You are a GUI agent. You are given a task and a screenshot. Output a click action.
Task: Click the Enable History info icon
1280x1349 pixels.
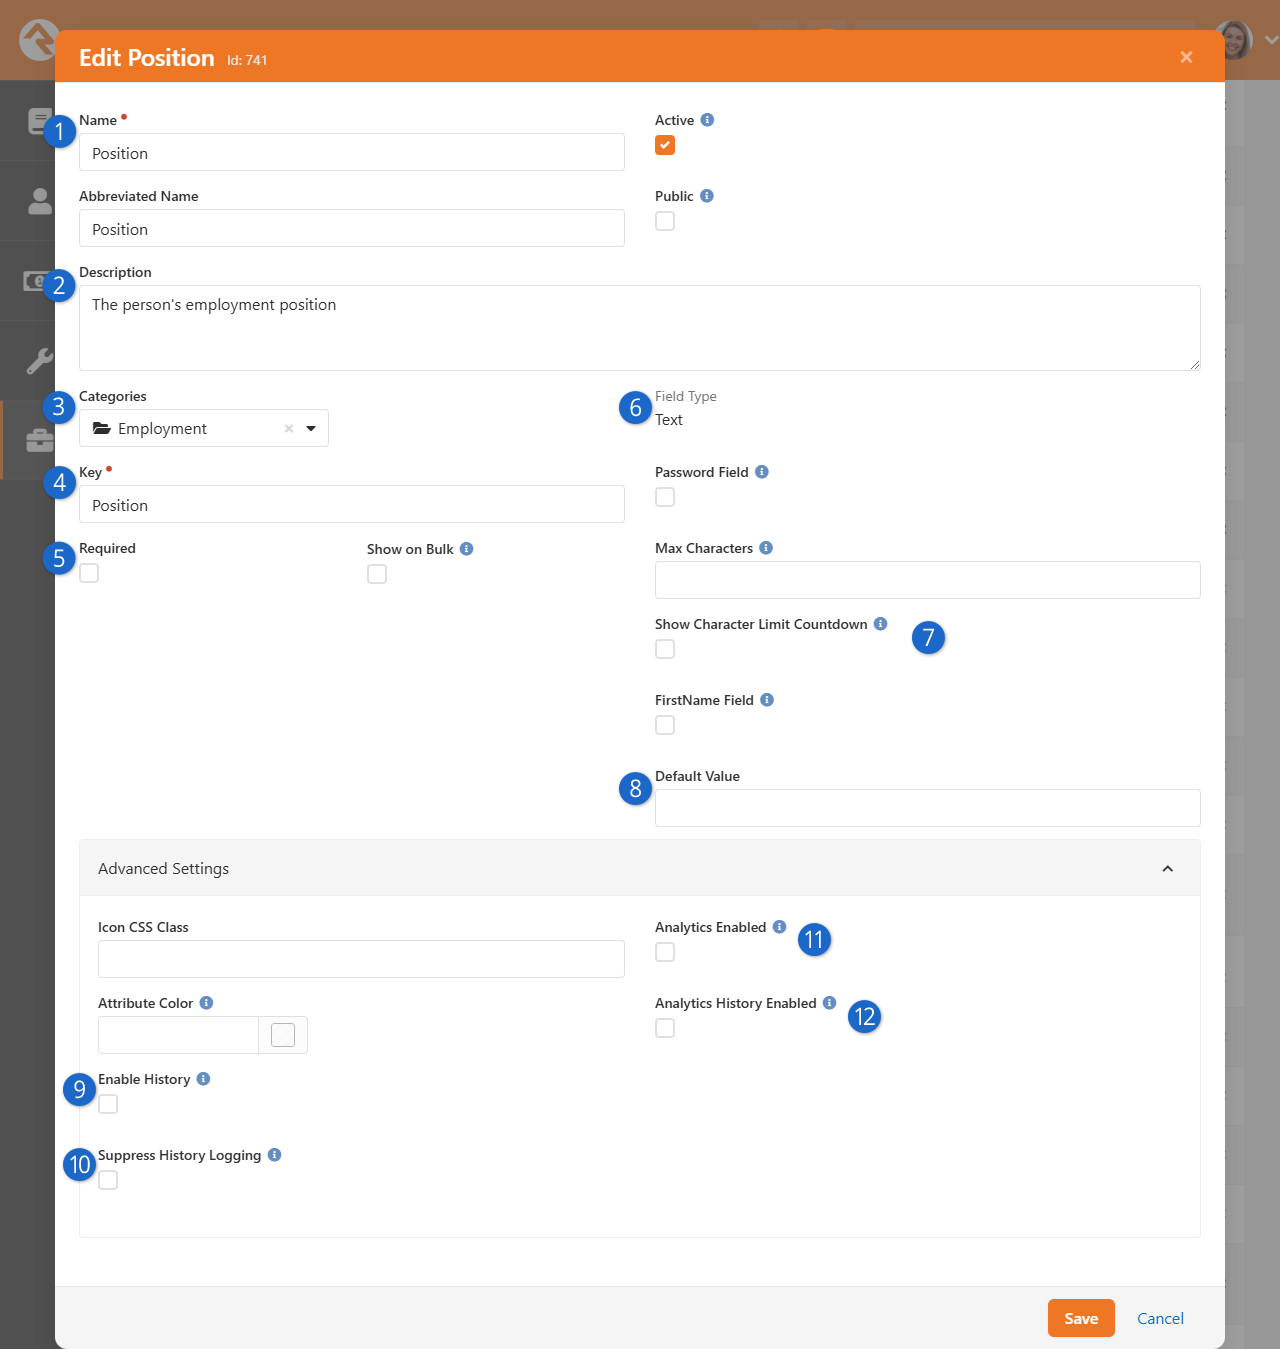point(203,1079)
